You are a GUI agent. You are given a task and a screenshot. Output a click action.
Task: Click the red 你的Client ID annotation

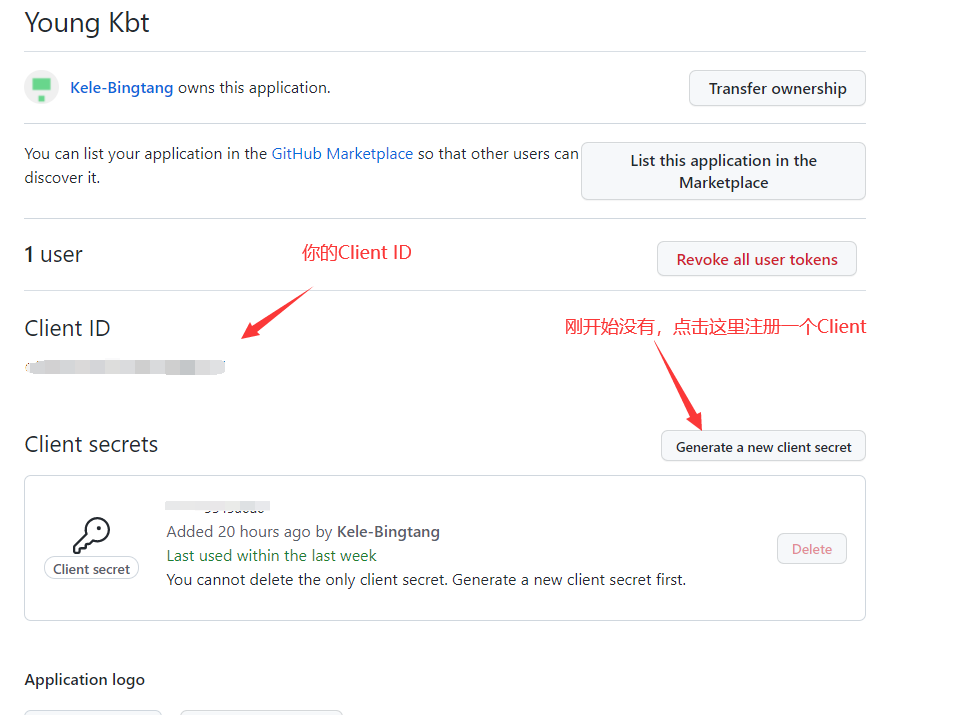[x=356, y=253]
